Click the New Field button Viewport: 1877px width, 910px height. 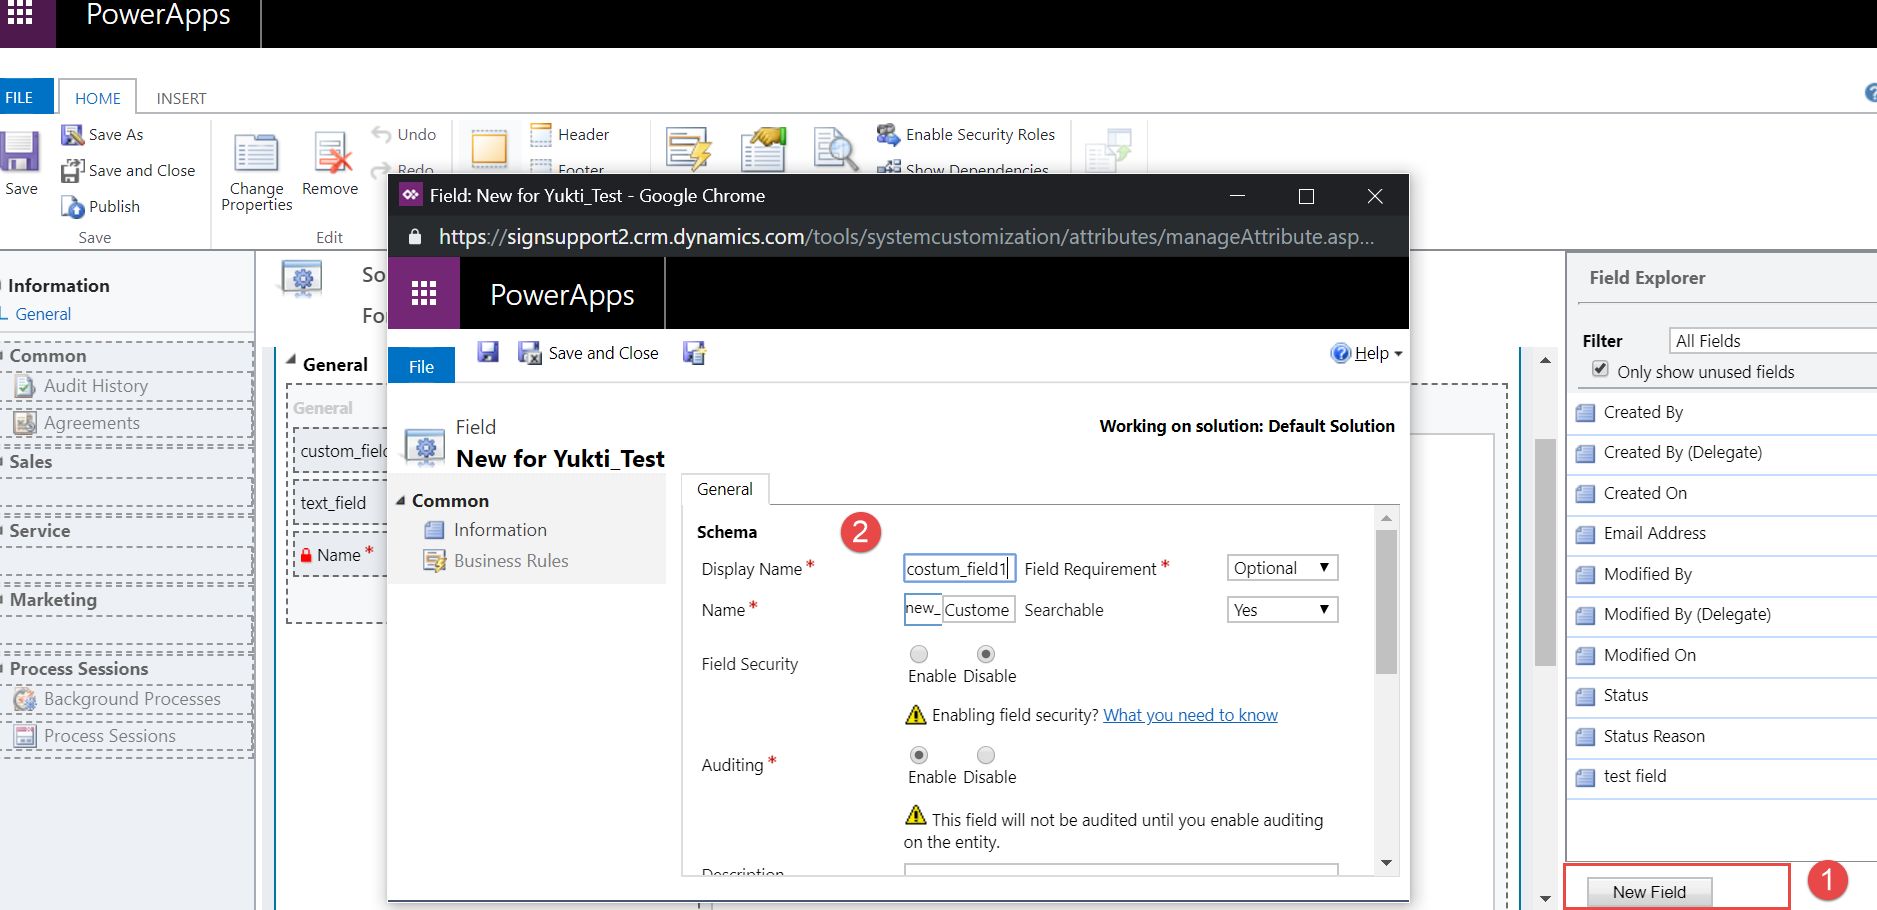point(1649,892)
